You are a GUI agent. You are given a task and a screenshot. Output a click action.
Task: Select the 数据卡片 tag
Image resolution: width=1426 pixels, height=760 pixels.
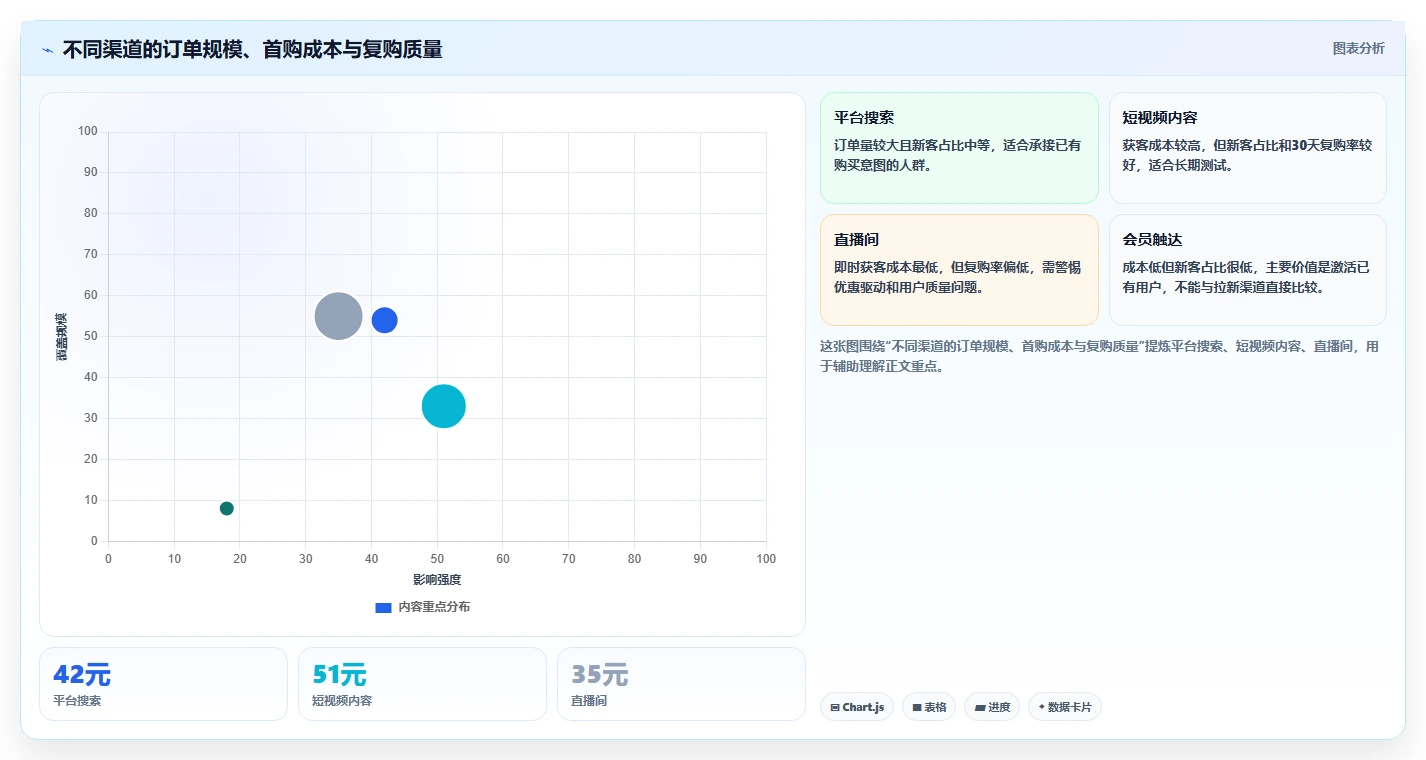coord(1065,707)
